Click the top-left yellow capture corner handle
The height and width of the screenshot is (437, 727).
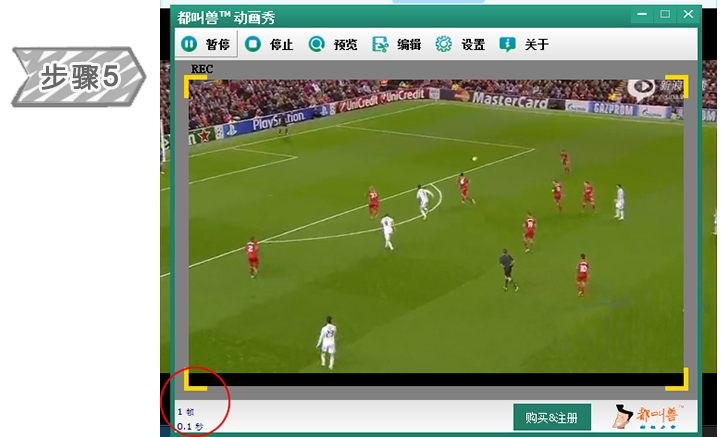194,86
